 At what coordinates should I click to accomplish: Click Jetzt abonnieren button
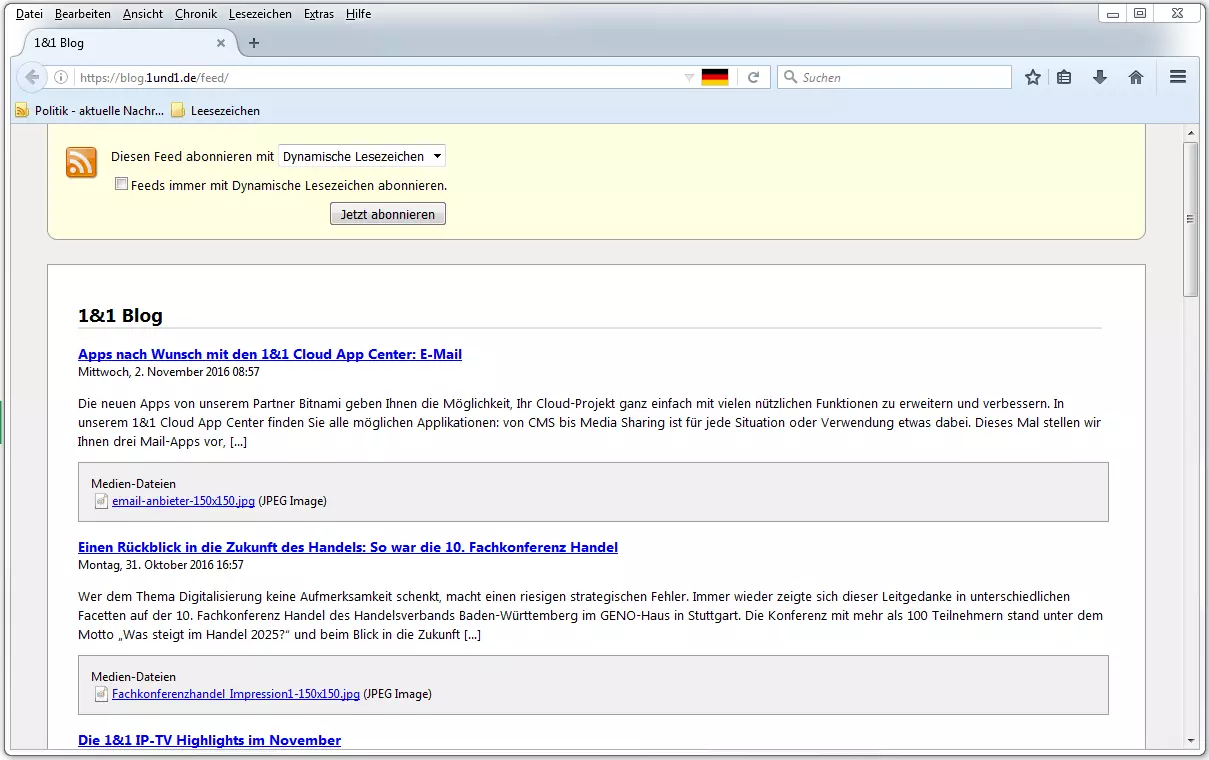[388, 214]
